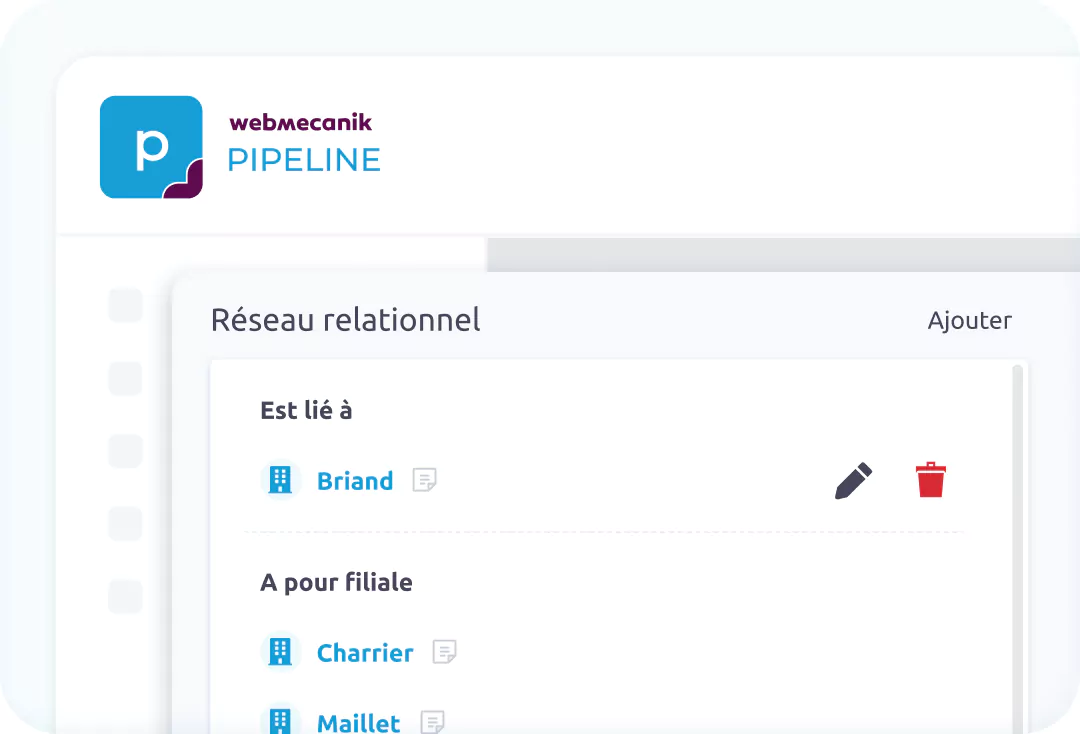Click the pencil icon to edit Briand relation

pos(853,480)
